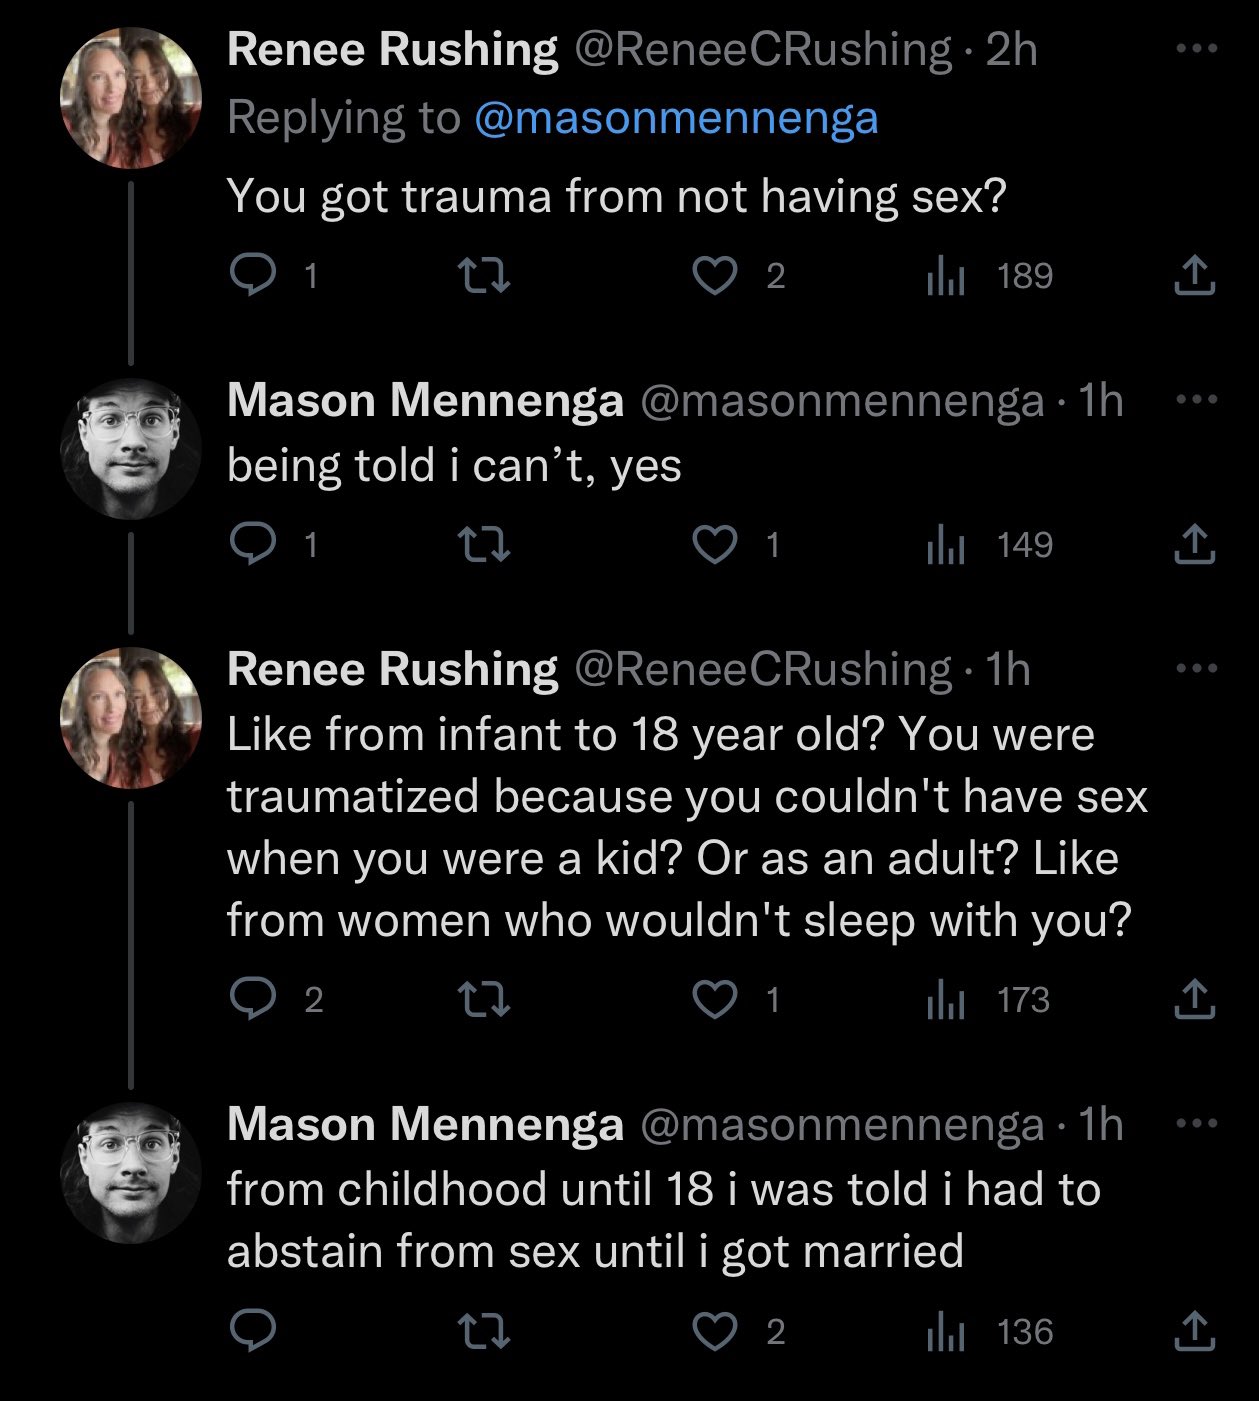Open Renee Rushing's profile from first tweet name

coord(392,50)
